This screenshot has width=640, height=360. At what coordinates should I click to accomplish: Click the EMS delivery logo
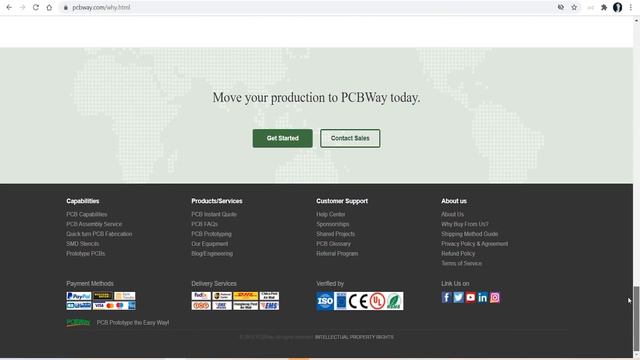pos(269,306)
